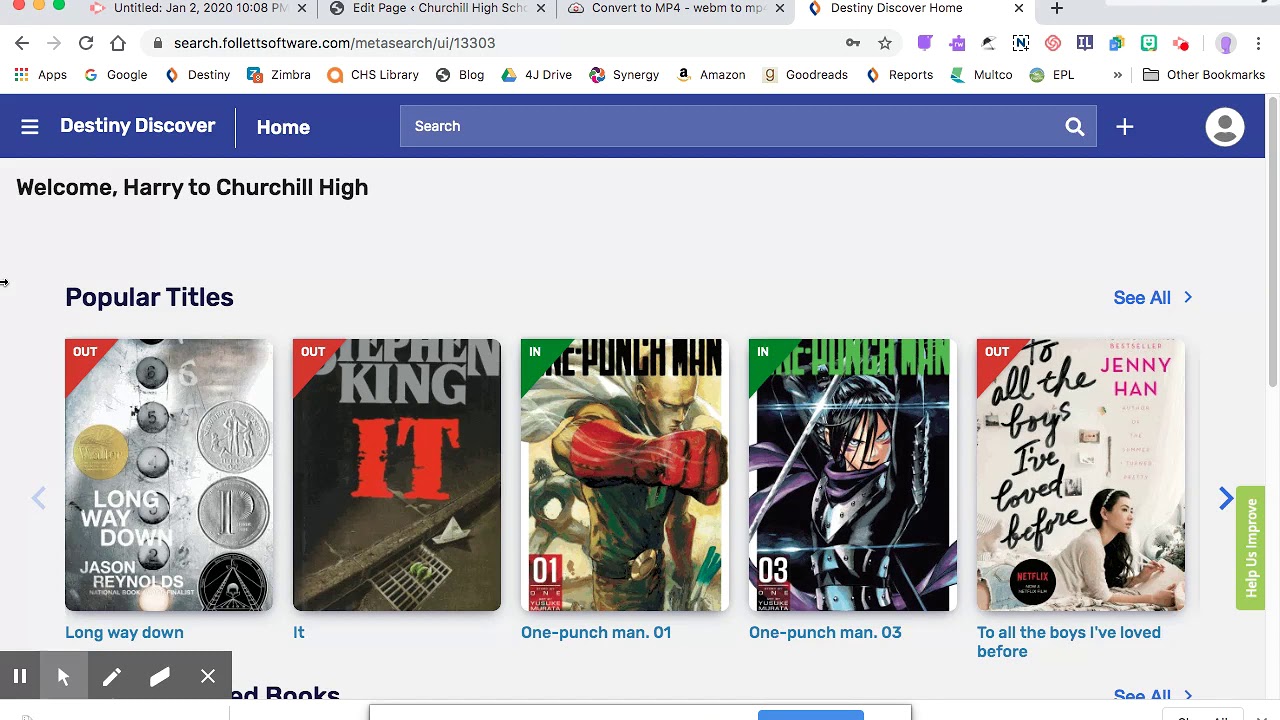Click the 'Long way down' title link
The image size is (1280, 720).
[x=124, y=633]
